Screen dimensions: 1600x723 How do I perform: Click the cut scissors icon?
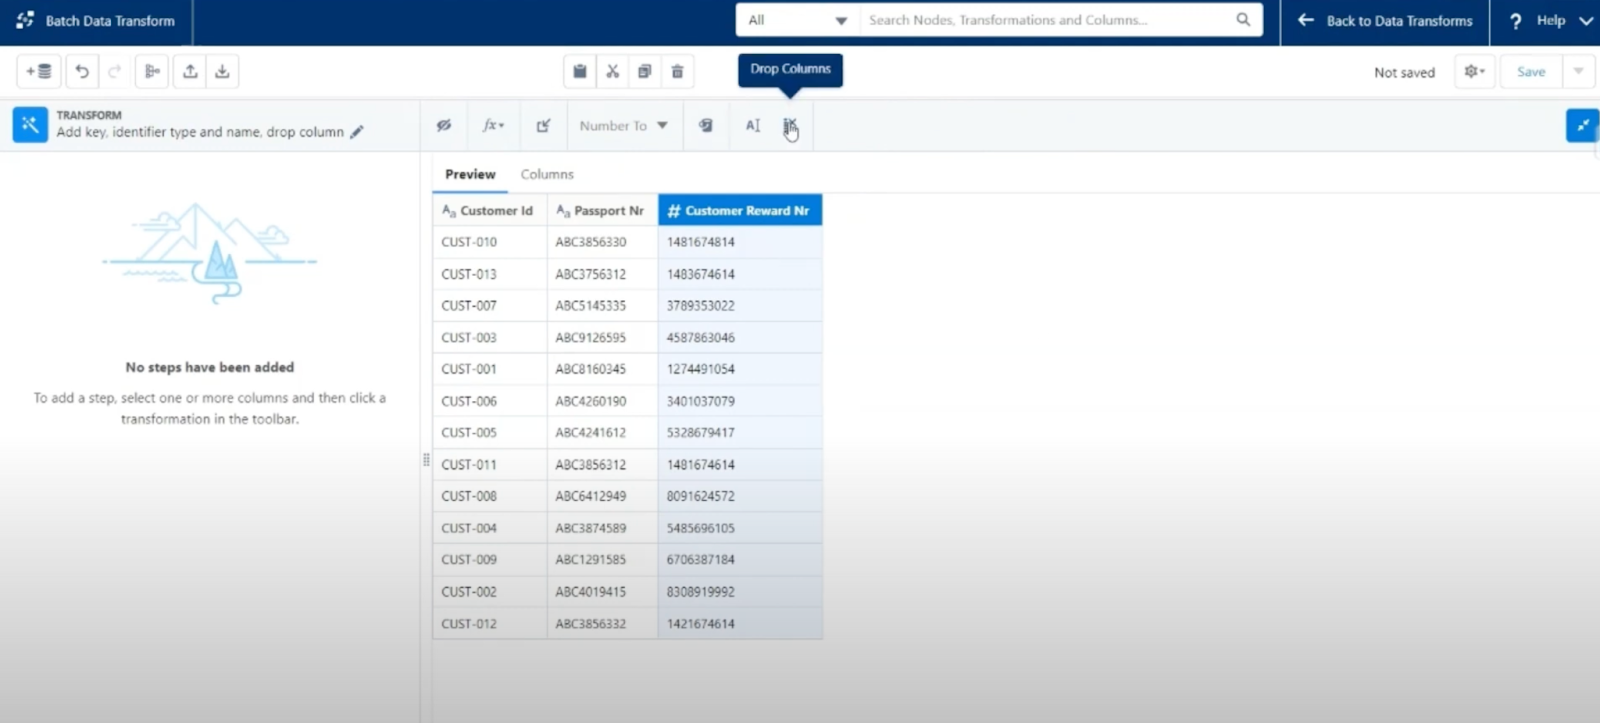[x=612, y=71]
